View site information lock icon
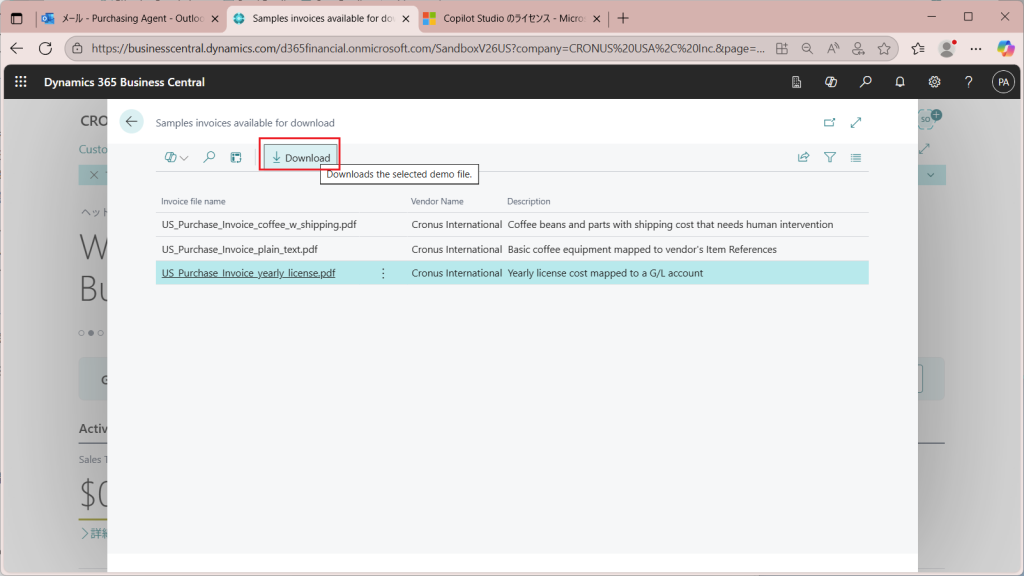1024x576 pixels. coord(77,48)
